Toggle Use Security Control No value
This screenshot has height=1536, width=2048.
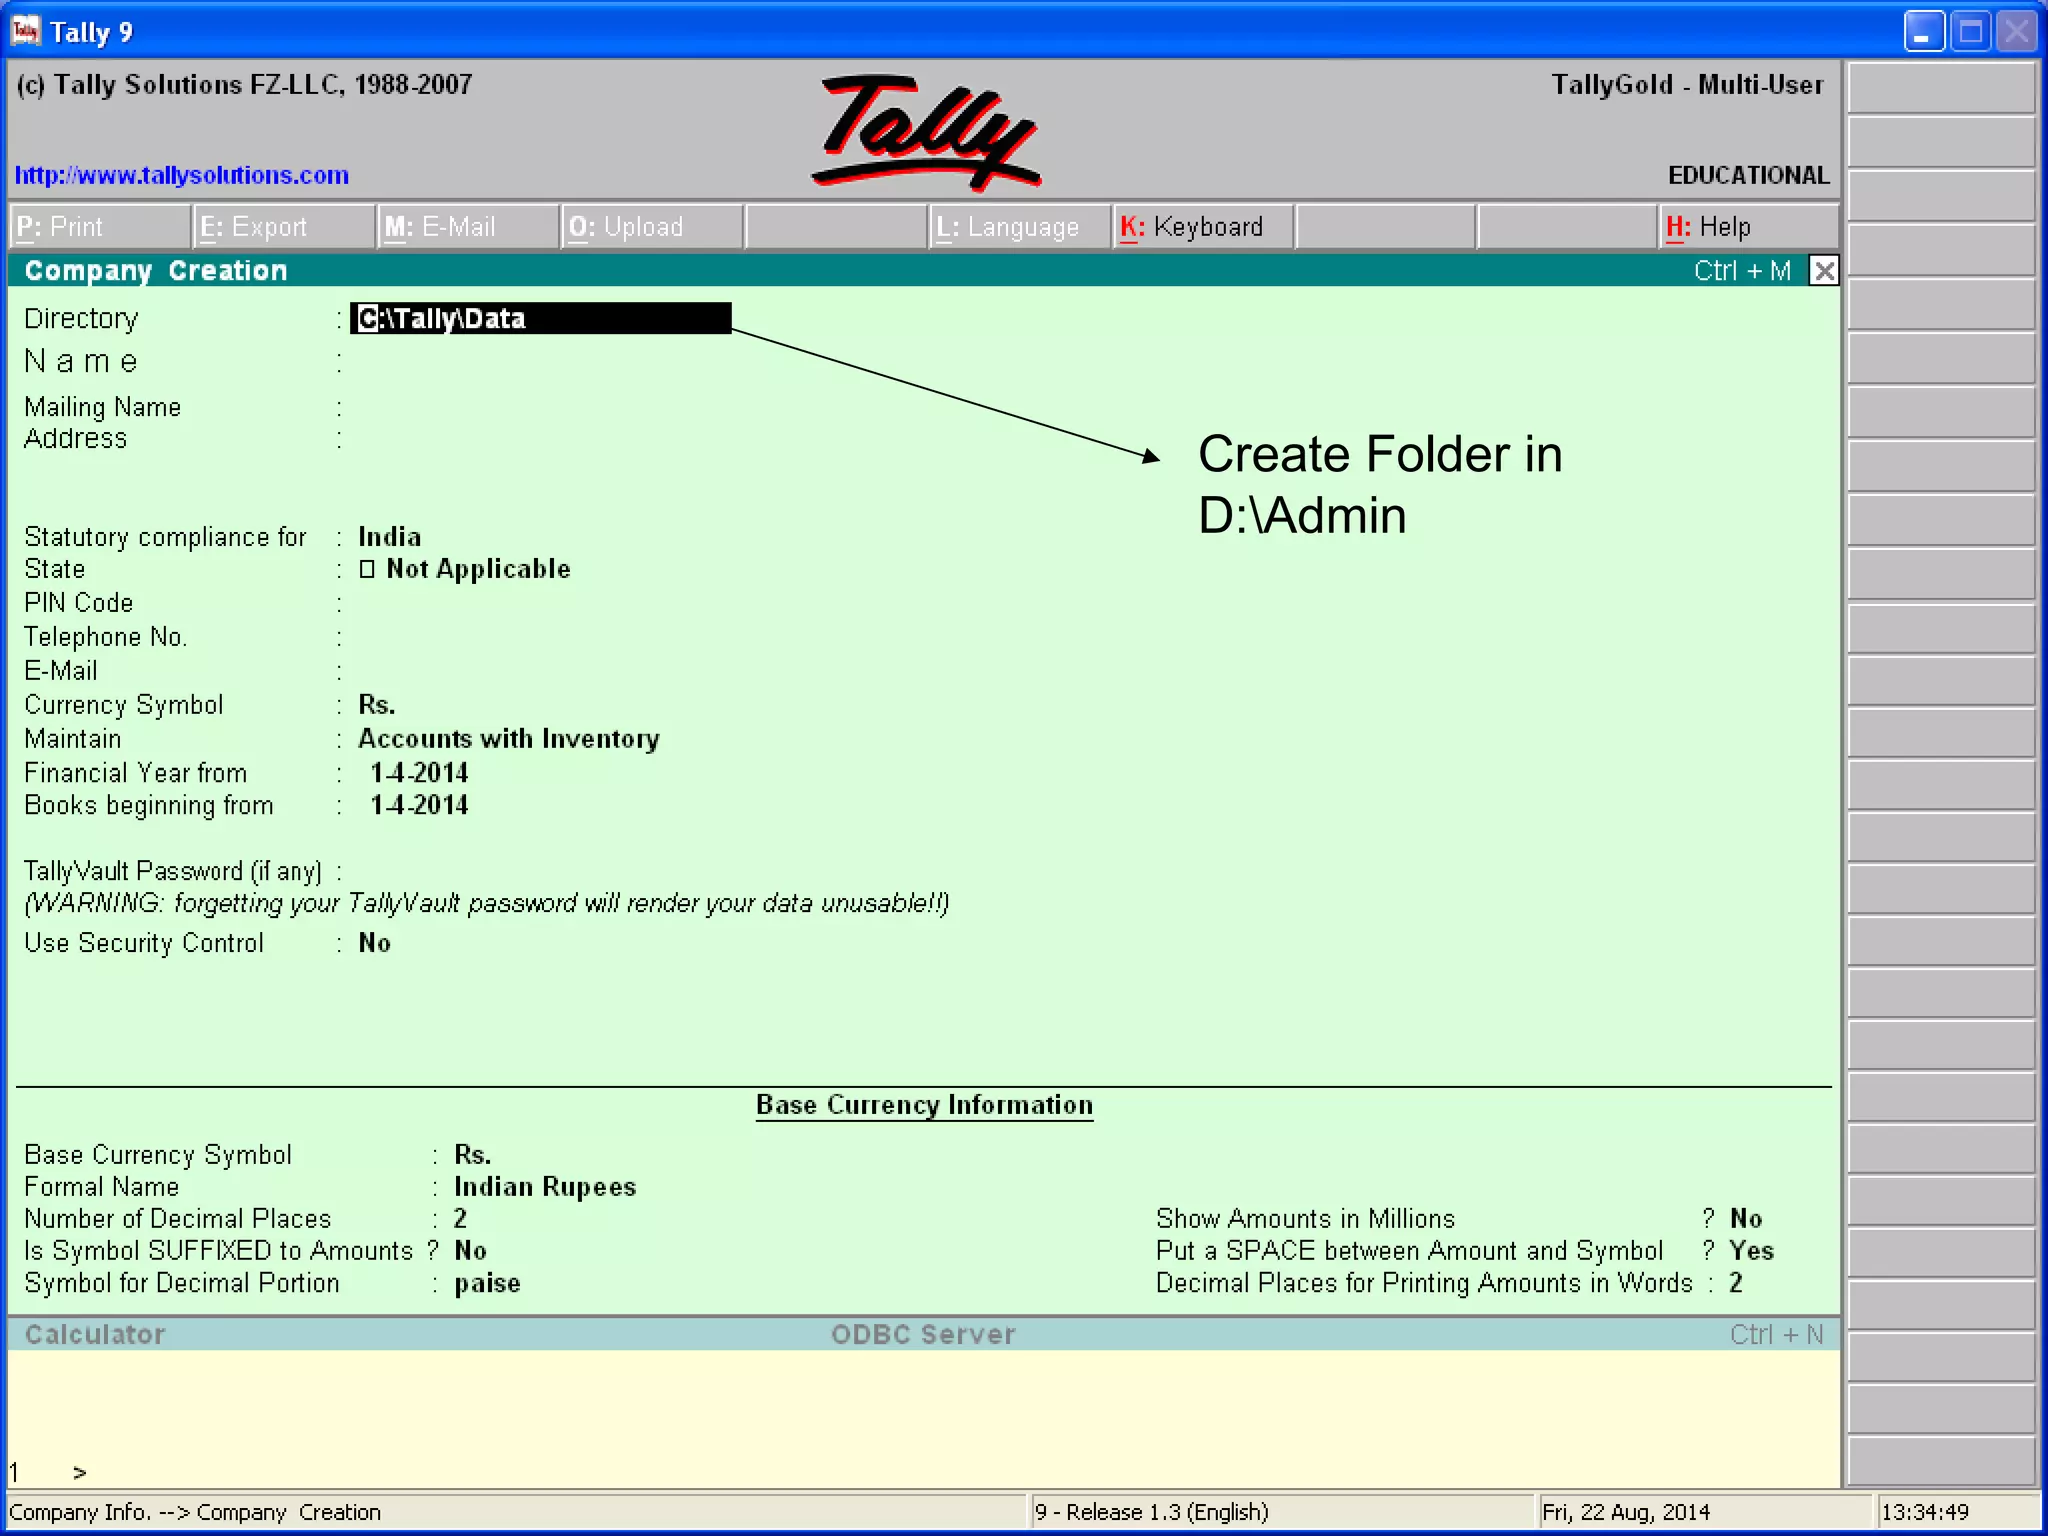(374, 943)
